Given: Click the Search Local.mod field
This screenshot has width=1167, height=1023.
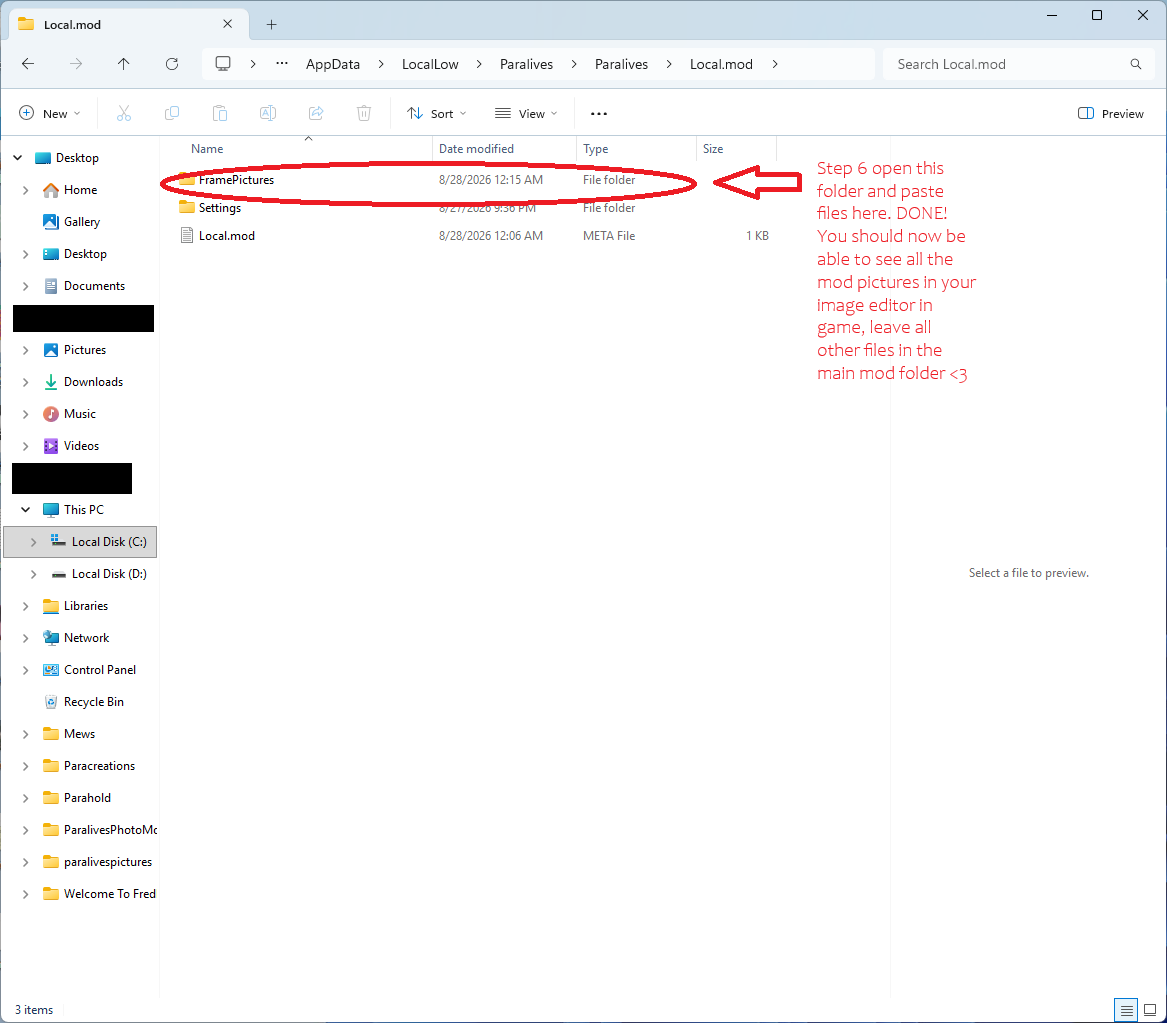Looking at the screenshot, I should point(1017,64).
